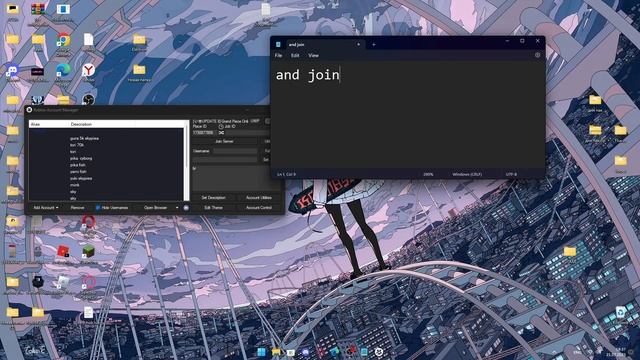Switch to Account Manager via taskbar icon
The image size is (640, 360).
(x=379, y=352)
